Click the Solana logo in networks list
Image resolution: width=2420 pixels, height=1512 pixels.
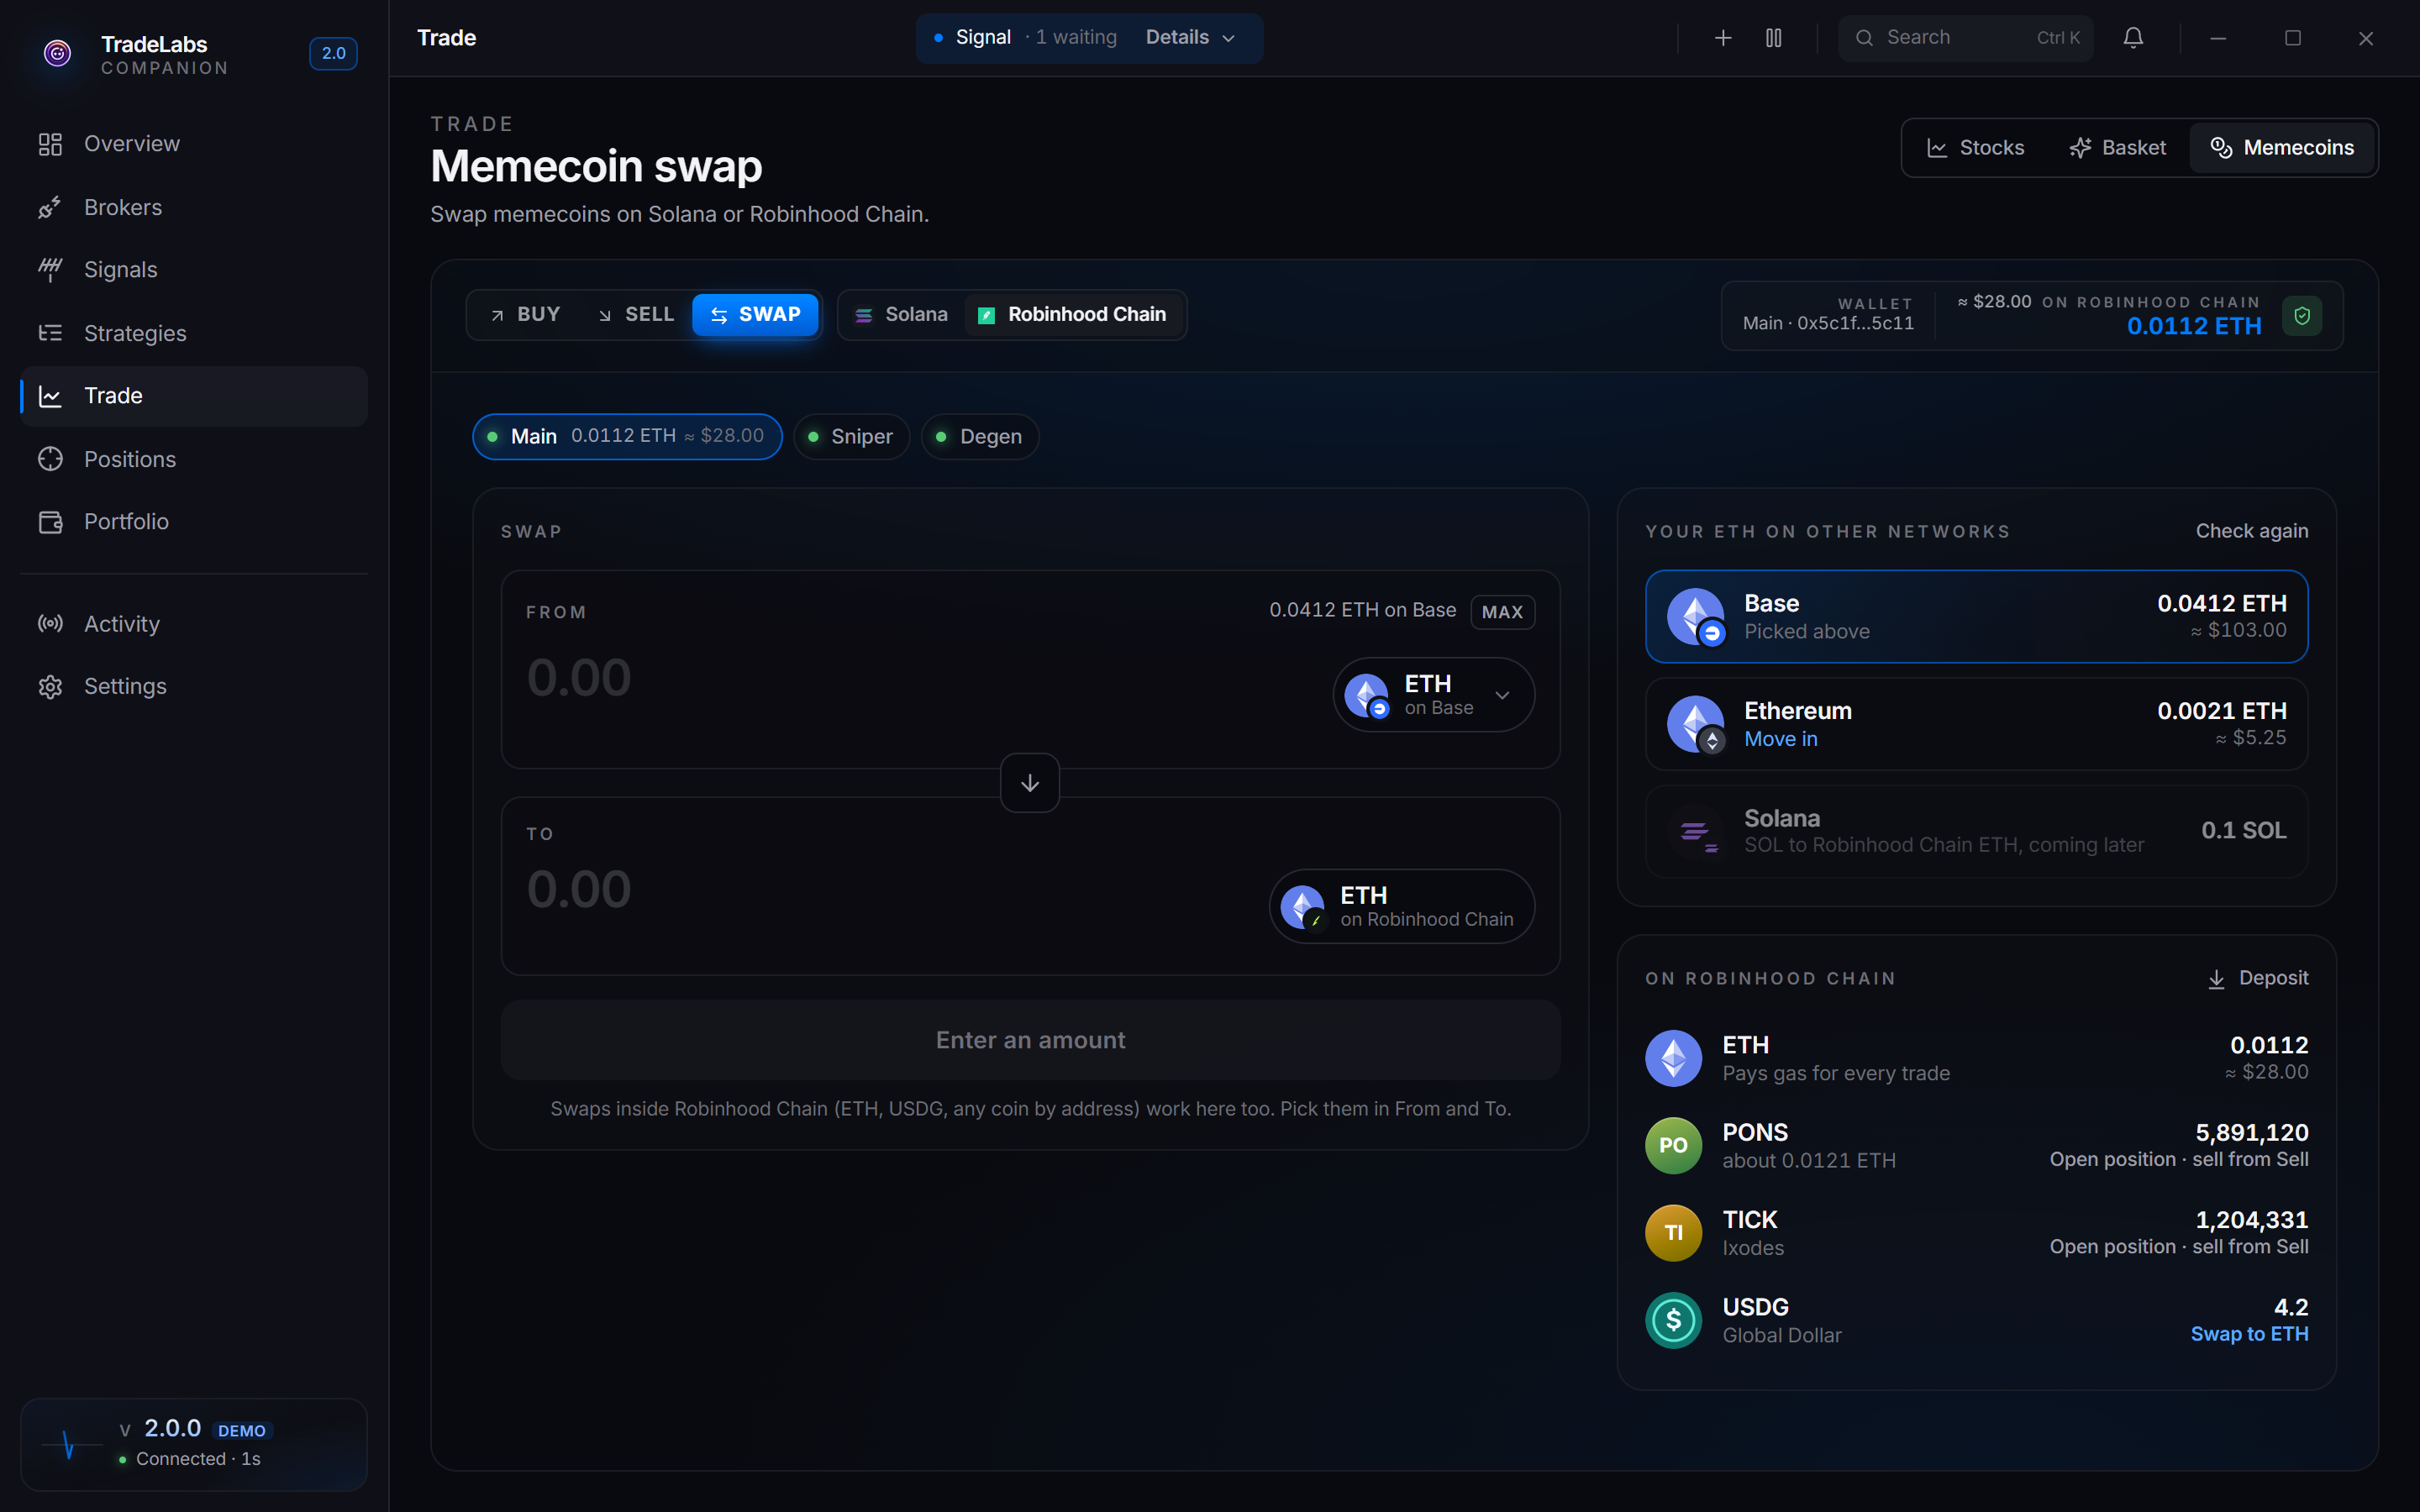point(1696,831)
